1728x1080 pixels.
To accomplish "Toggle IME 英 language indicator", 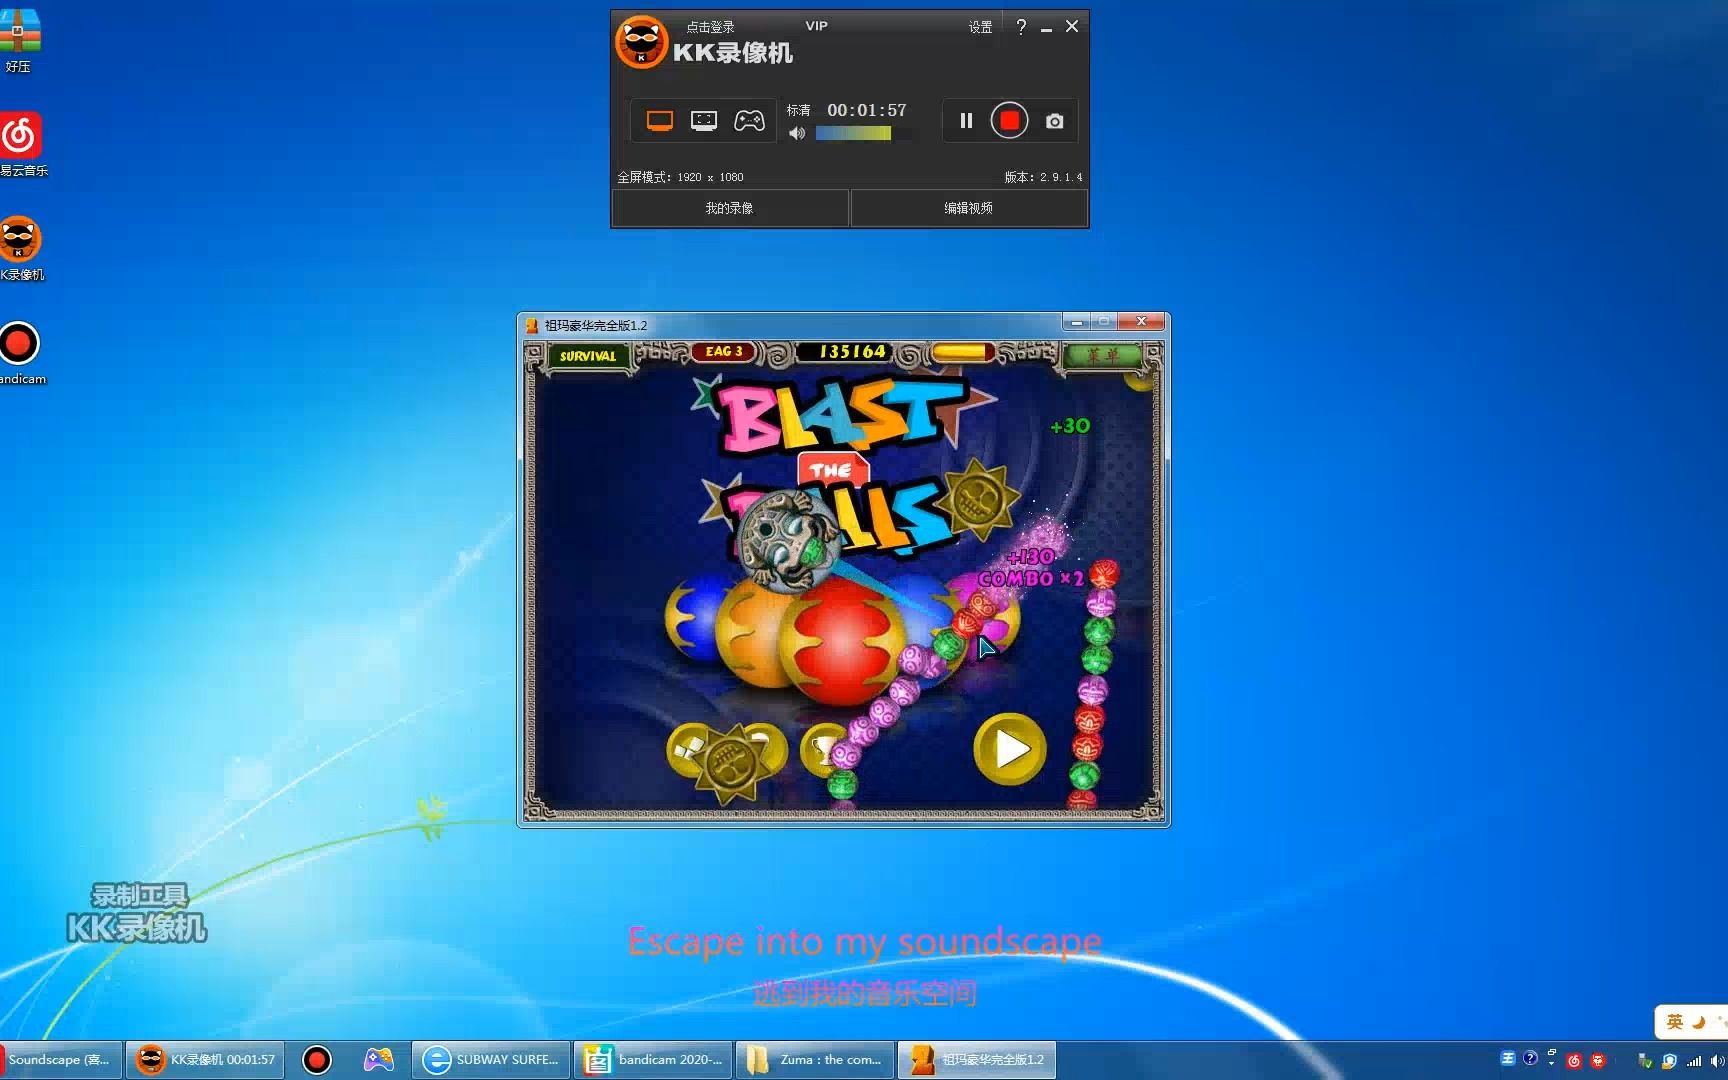I will [x=1674, y=1022].
